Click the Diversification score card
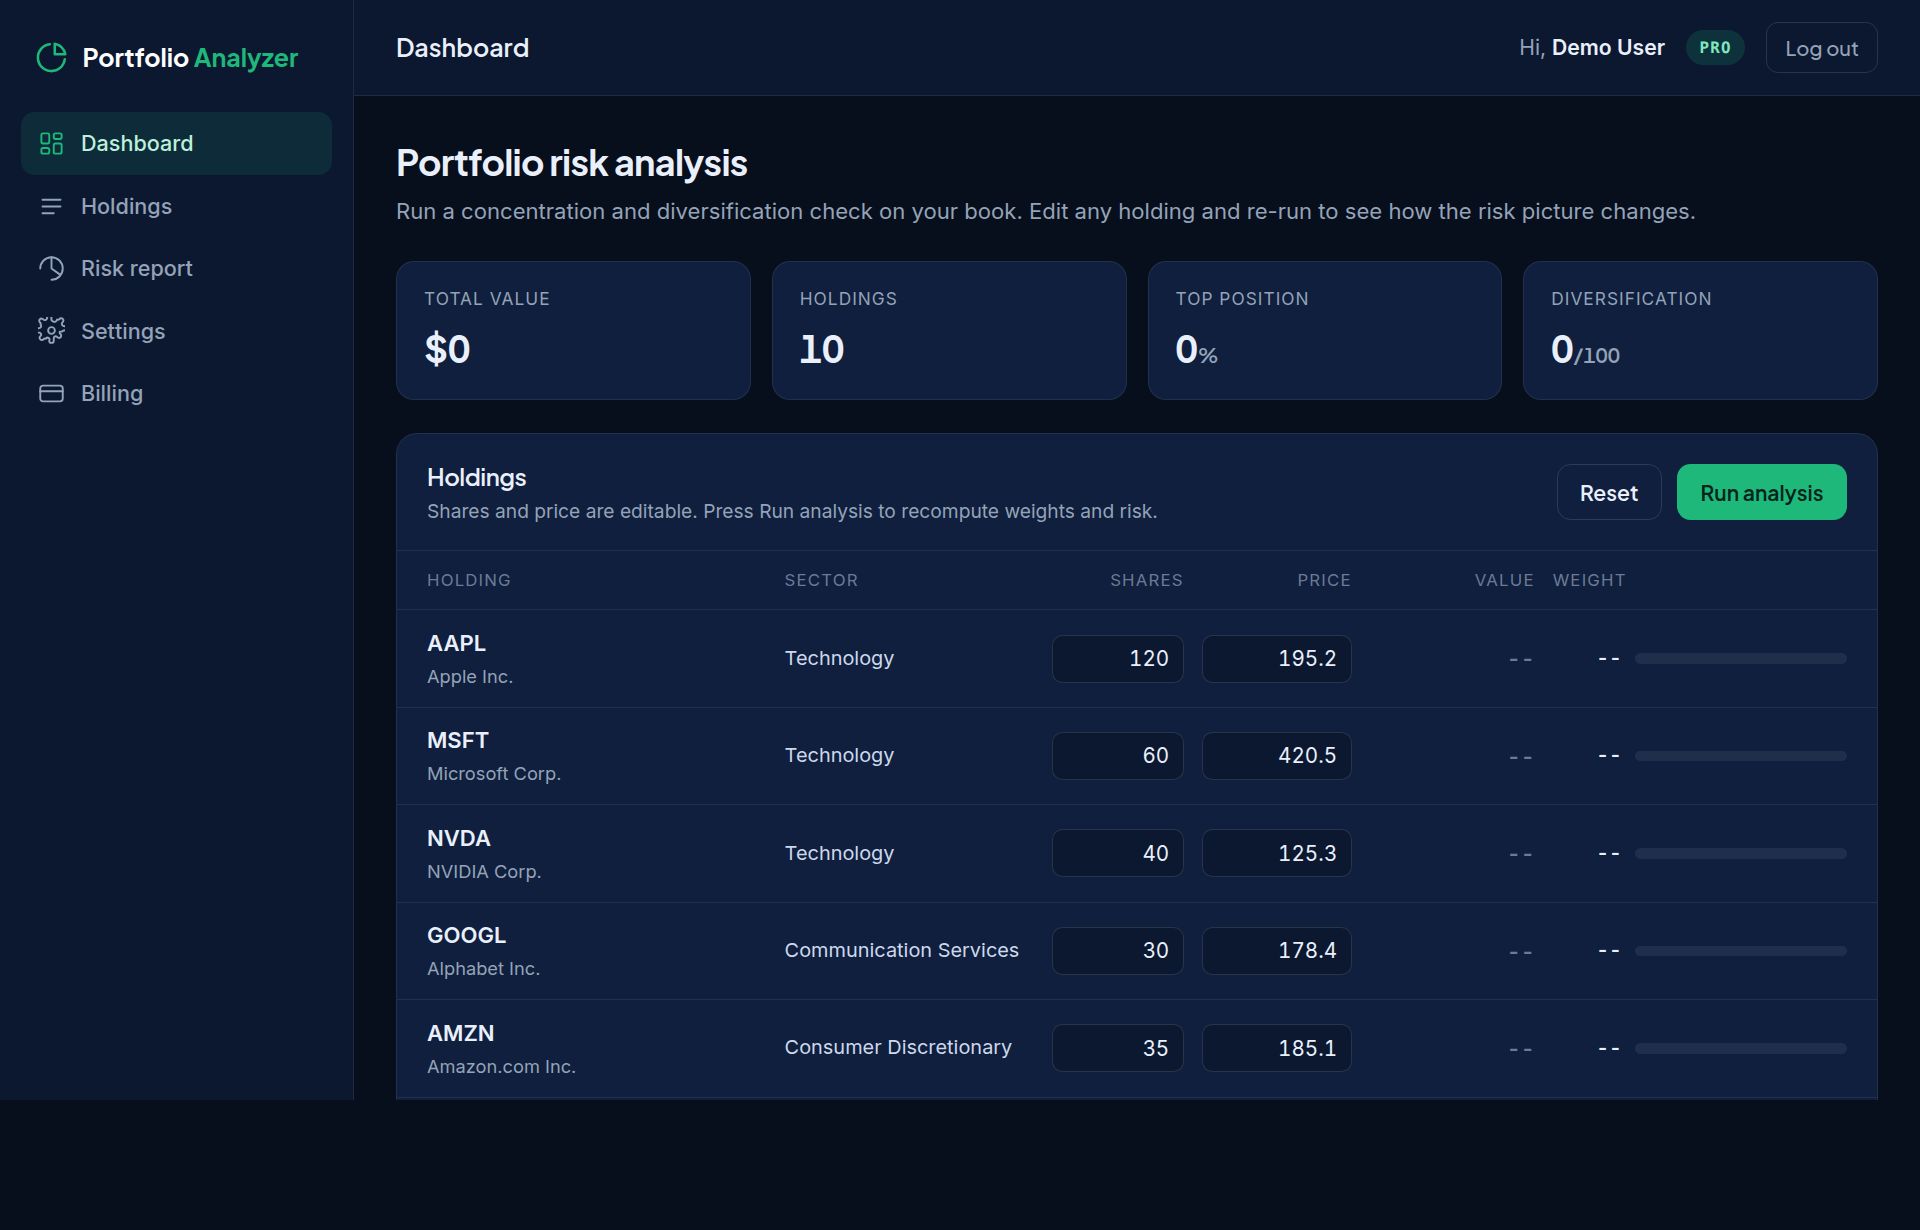Screen dimensions: 1920x1230 pos(1700,330)
